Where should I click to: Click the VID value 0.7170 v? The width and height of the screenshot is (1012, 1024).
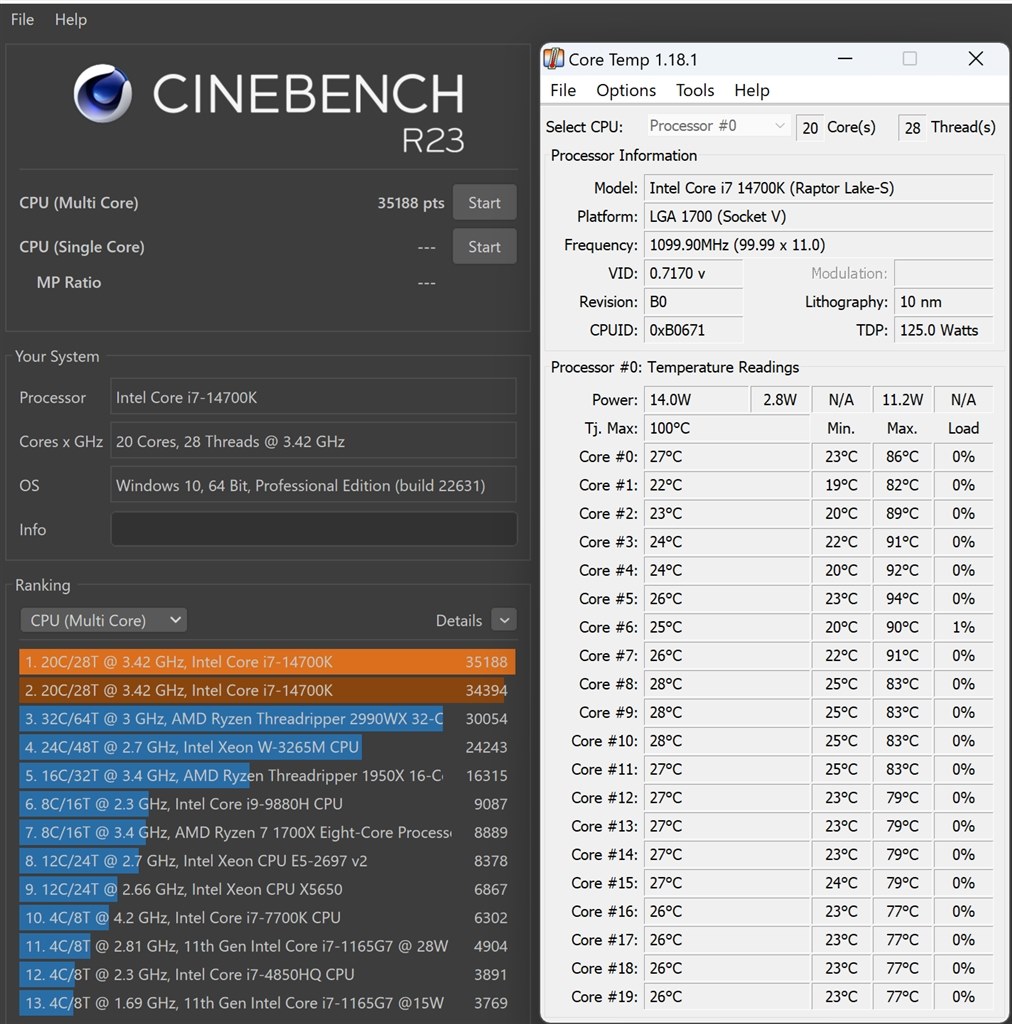pyautogui.click(x=693, y=273)
